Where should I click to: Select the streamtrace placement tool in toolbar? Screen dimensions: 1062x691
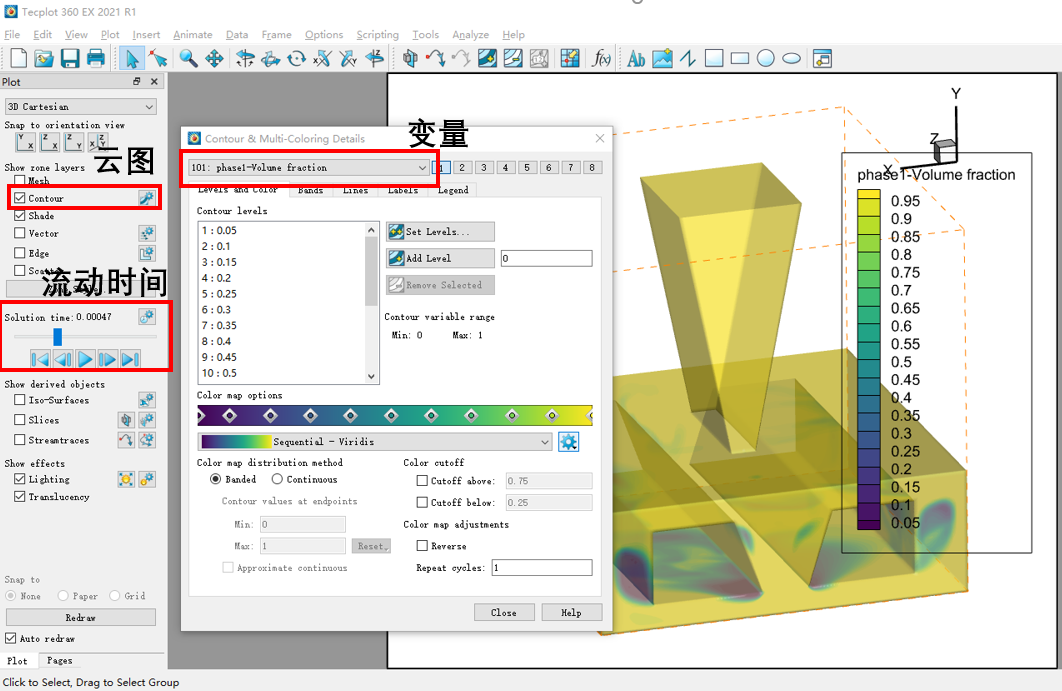pyautogui.click(x=436, y=59)
